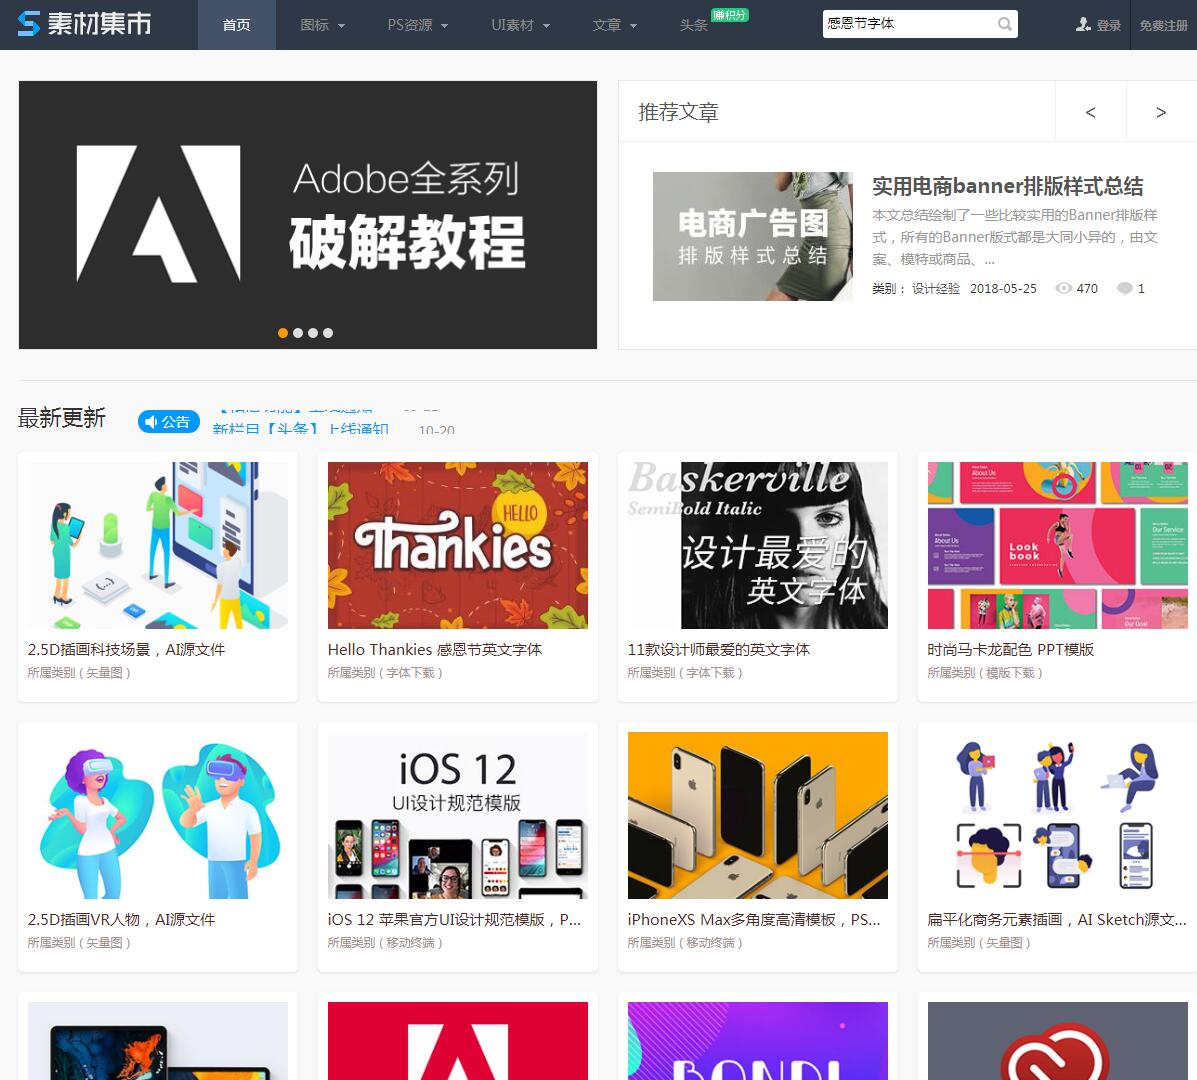Screen dimensions: 1197x1080
Task: Open the red Adobe logo thumbnail
Action: 458,1041
